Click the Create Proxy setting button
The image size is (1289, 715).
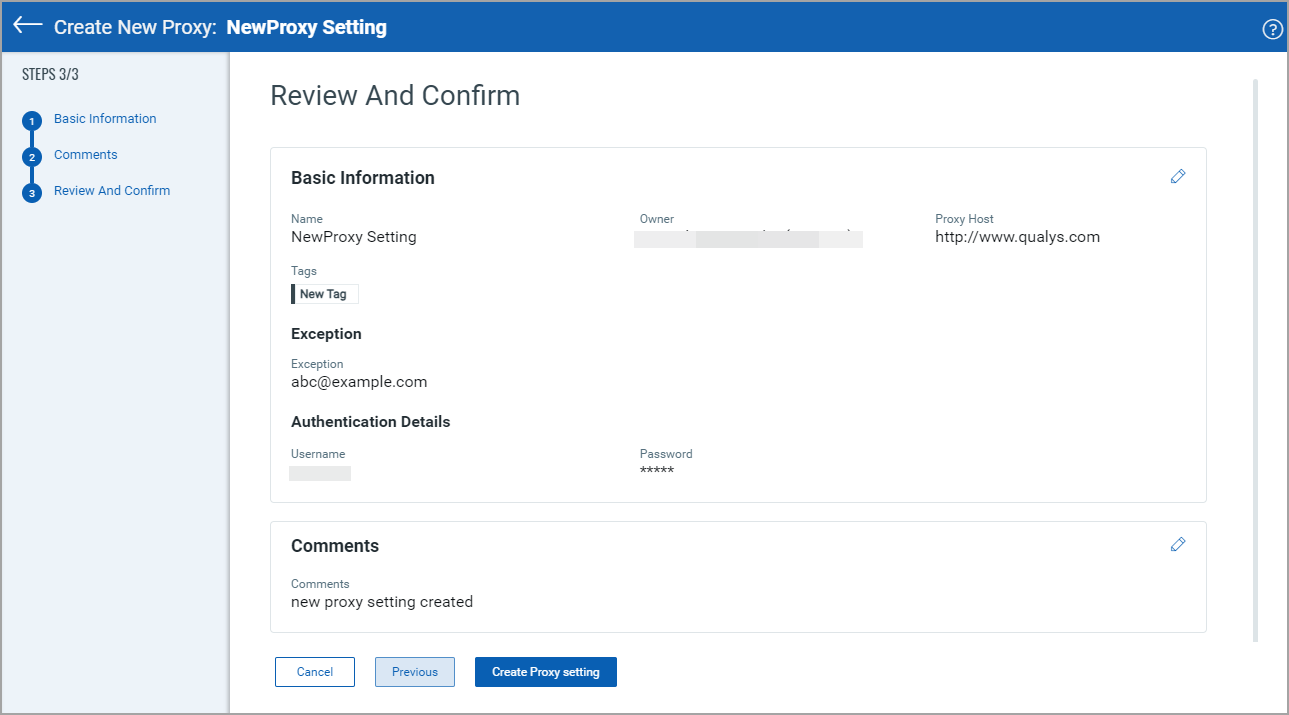[545, 671]
